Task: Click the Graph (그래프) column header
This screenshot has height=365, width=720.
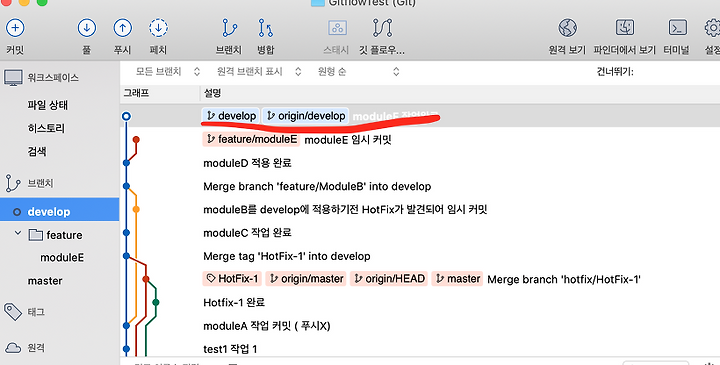Action: [136, 93]
